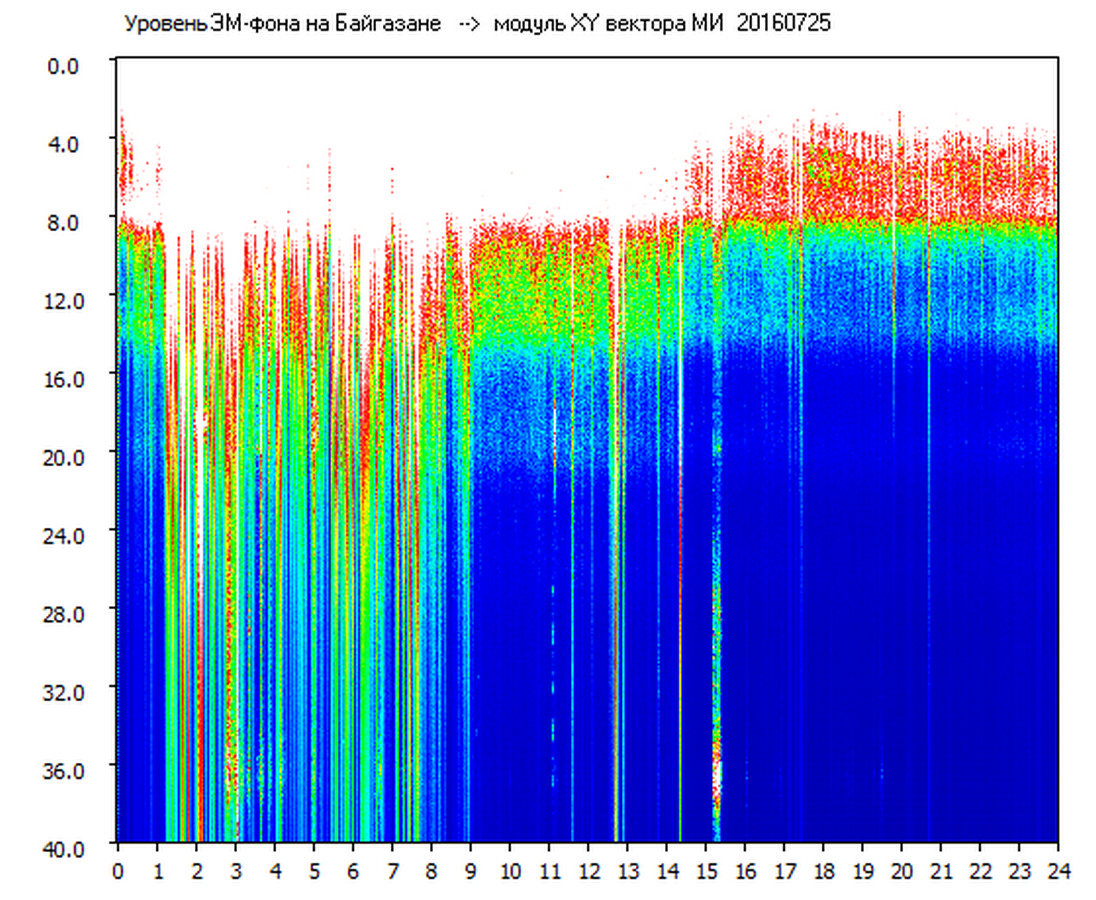Click the chart title 'Уровень ЭМ-фона на Байгазане'

coord(282,24)
